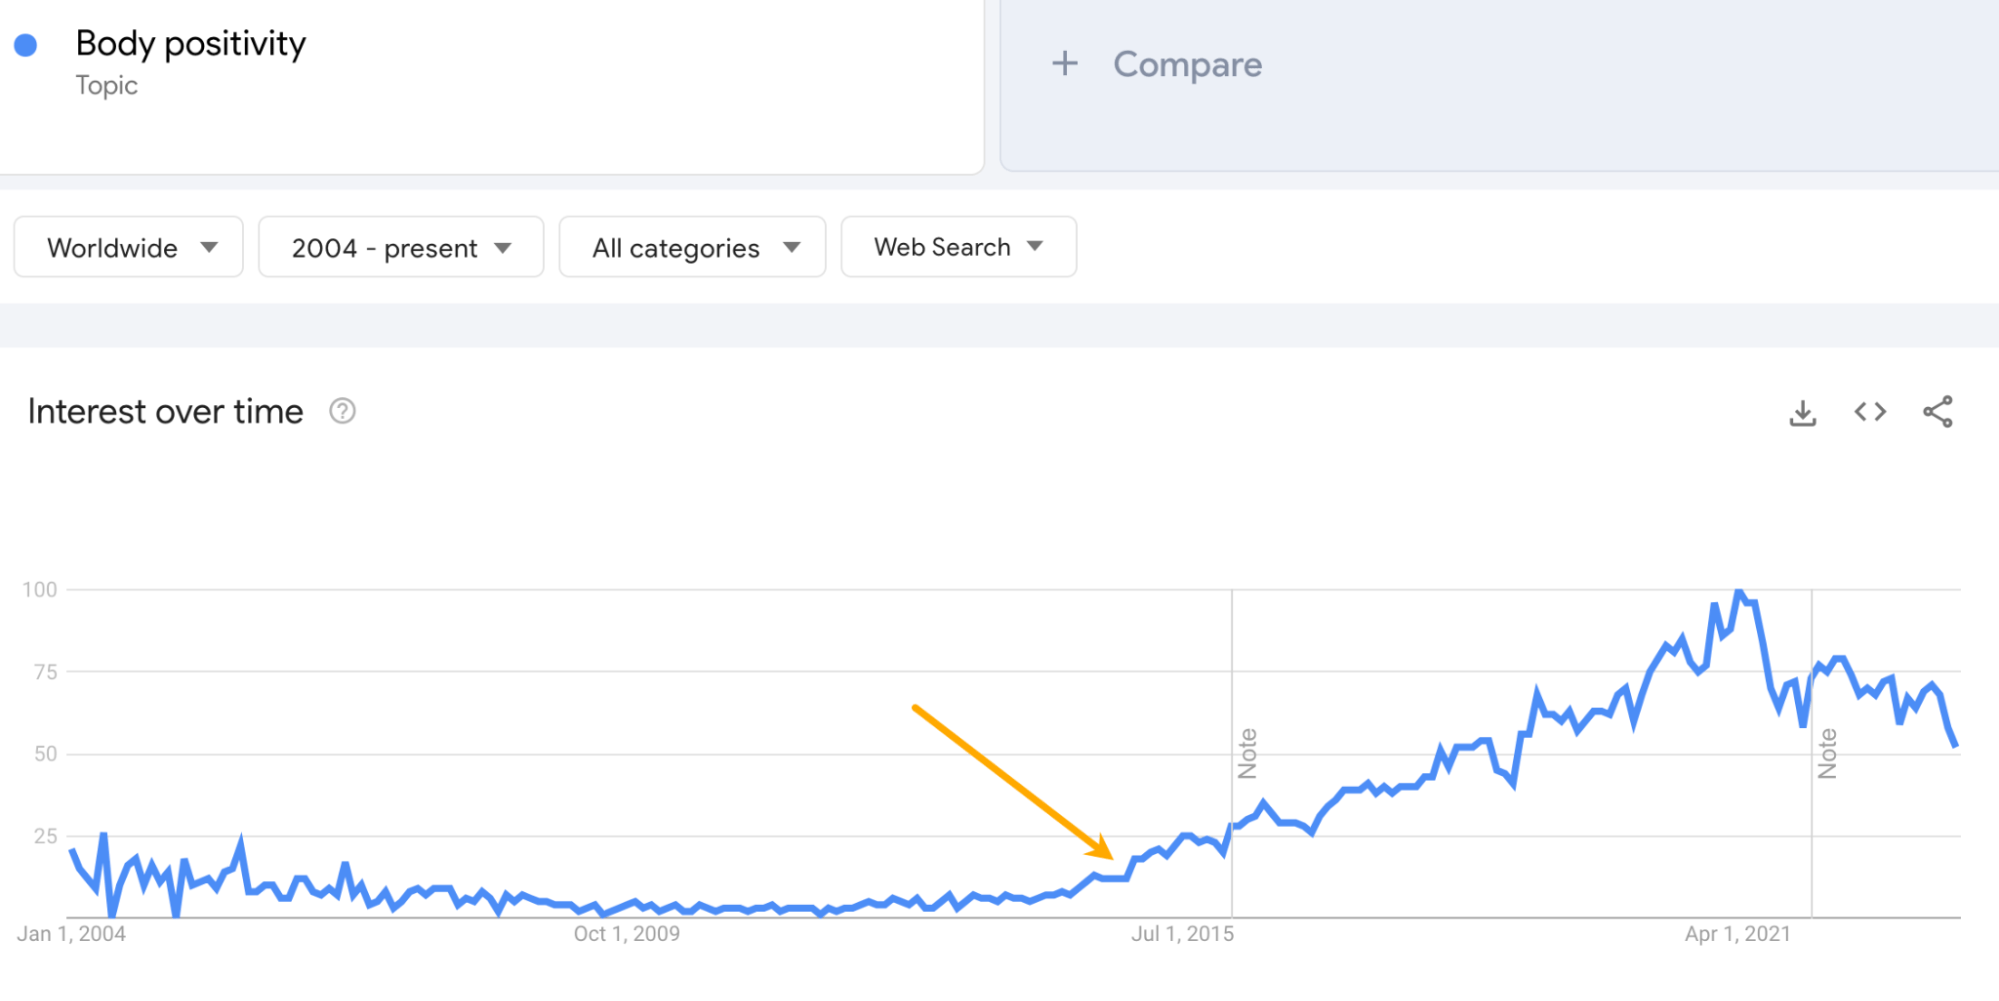
Task: Share the Body positivity trends chart
Action: point(1938,411)
